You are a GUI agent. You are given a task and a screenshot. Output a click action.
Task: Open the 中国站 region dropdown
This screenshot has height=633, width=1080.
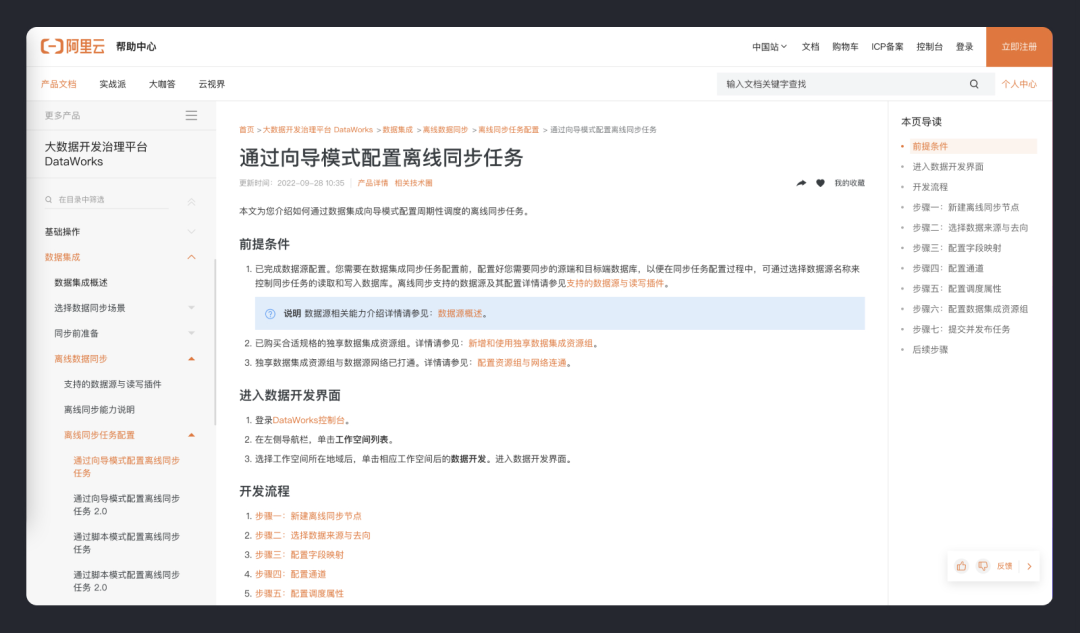coord(769,47)
